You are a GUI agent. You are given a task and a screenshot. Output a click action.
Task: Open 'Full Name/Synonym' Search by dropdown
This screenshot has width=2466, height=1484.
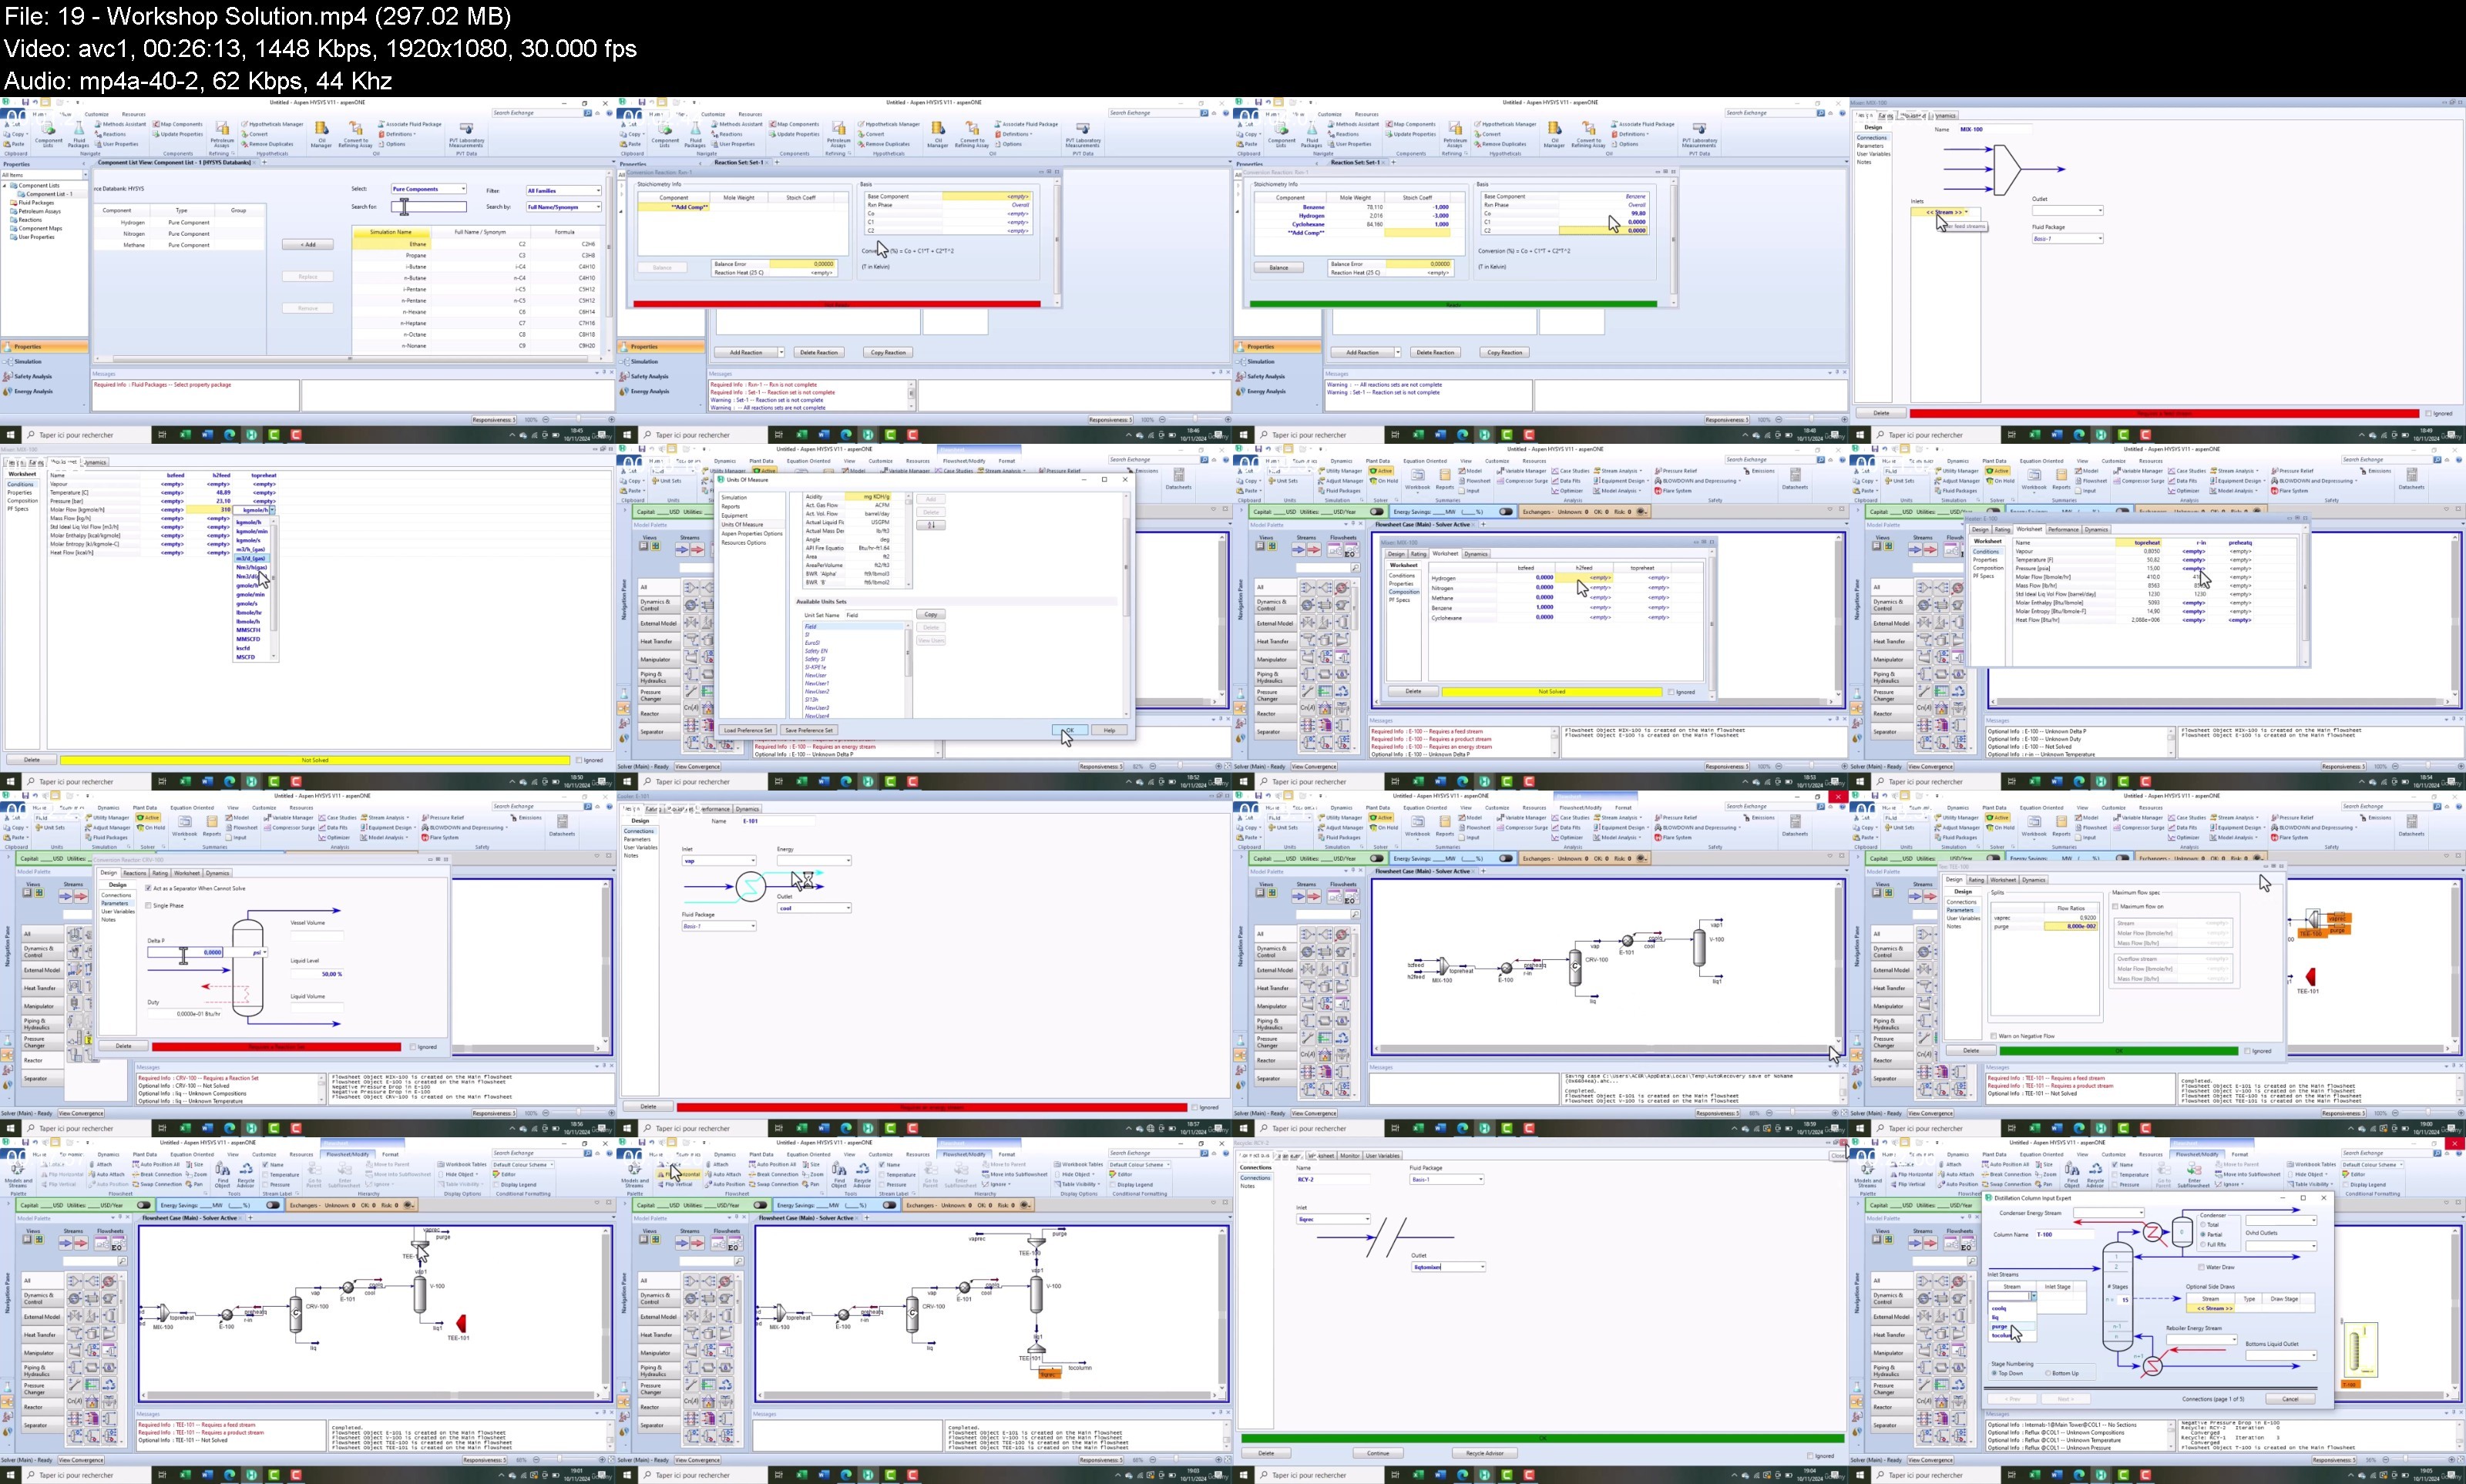pos(564,207)
